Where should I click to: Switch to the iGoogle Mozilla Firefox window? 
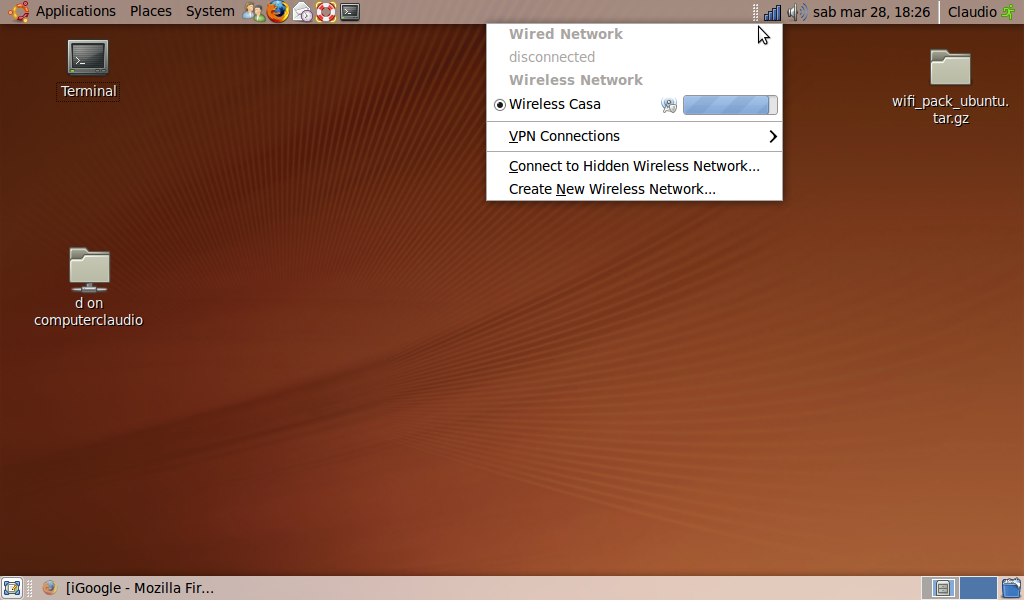click(129, 588)
